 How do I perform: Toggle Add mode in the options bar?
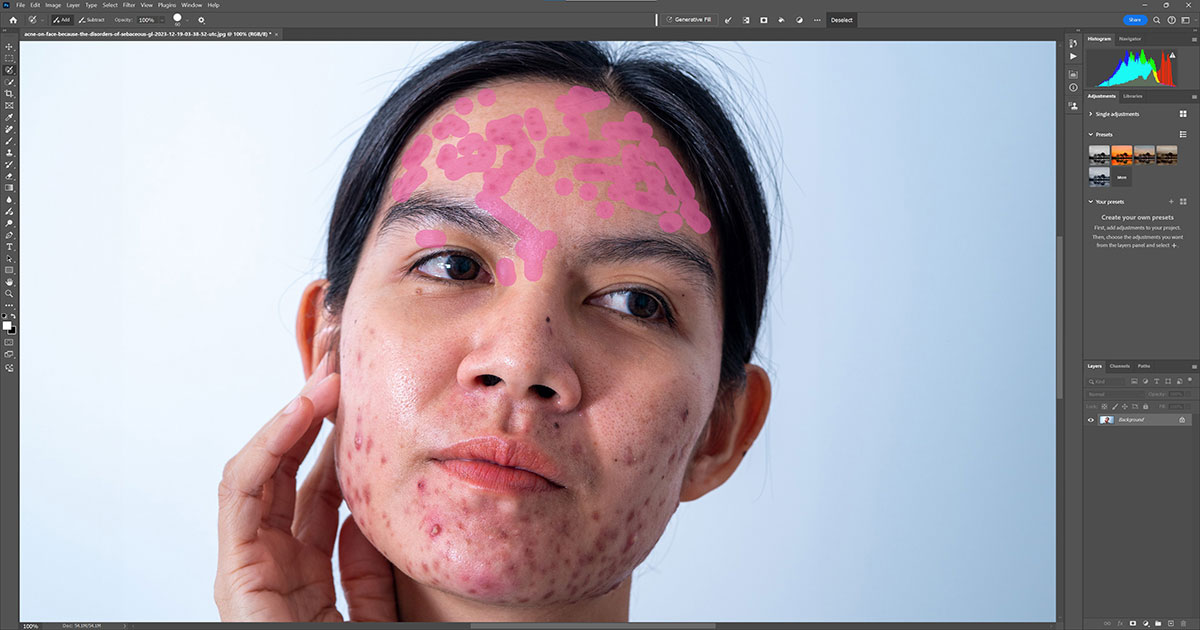click(62, 19)
